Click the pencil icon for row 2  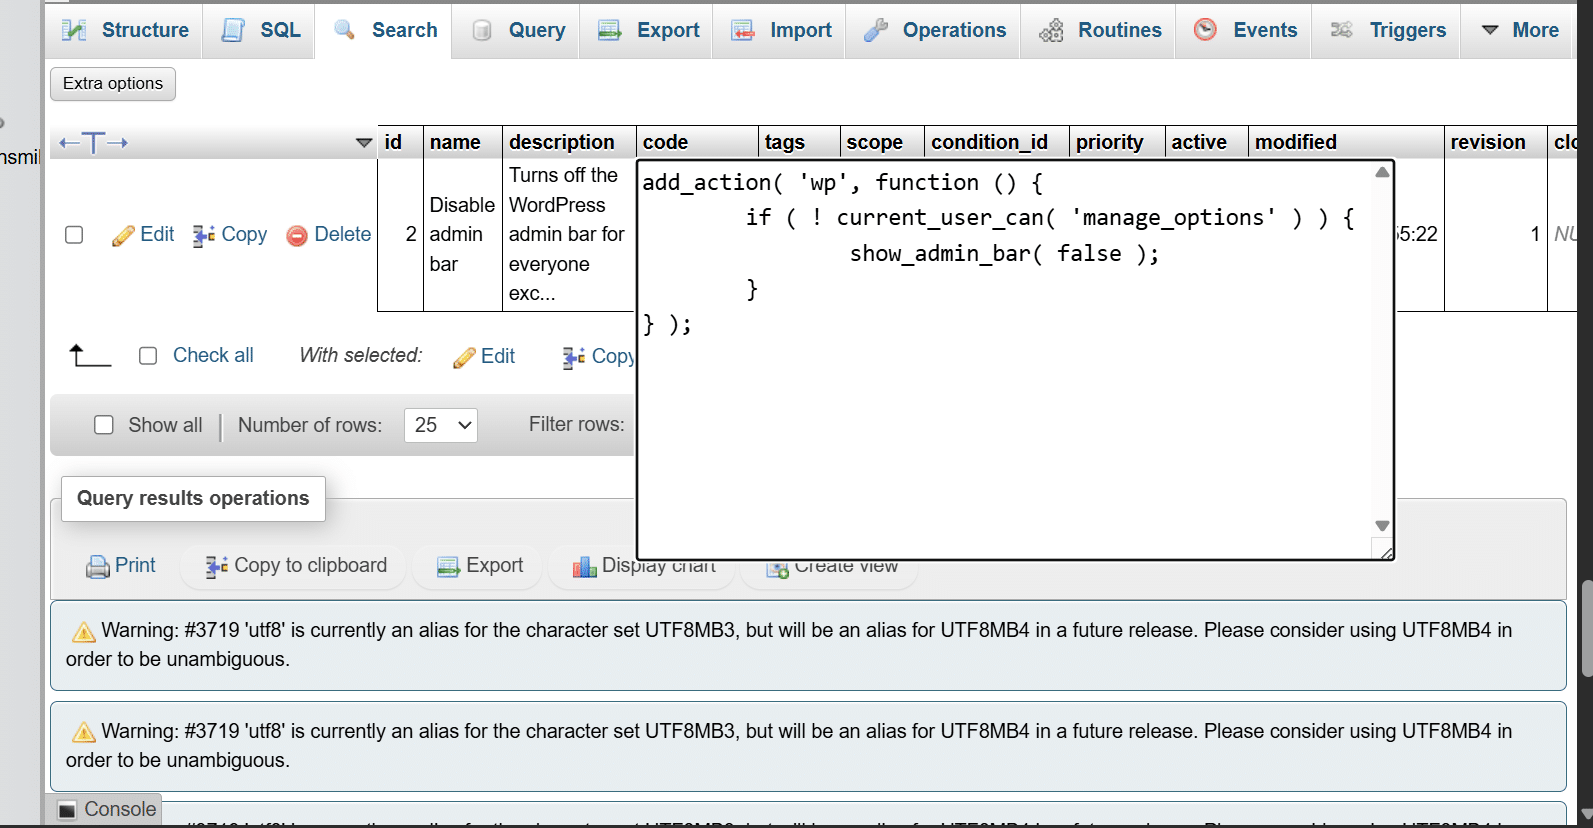(123, 236)
